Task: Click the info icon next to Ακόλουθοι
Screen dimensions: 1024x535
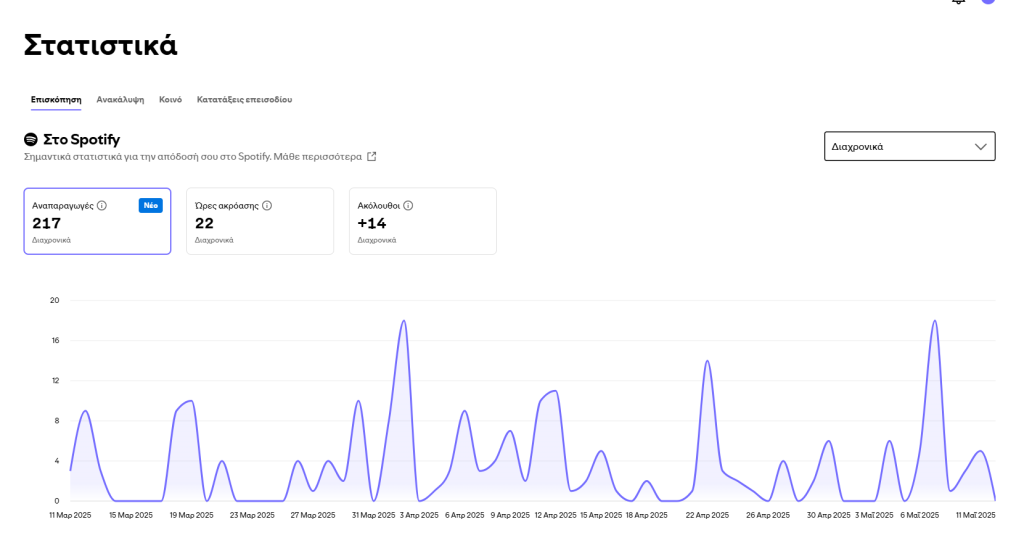Action: 408,205
